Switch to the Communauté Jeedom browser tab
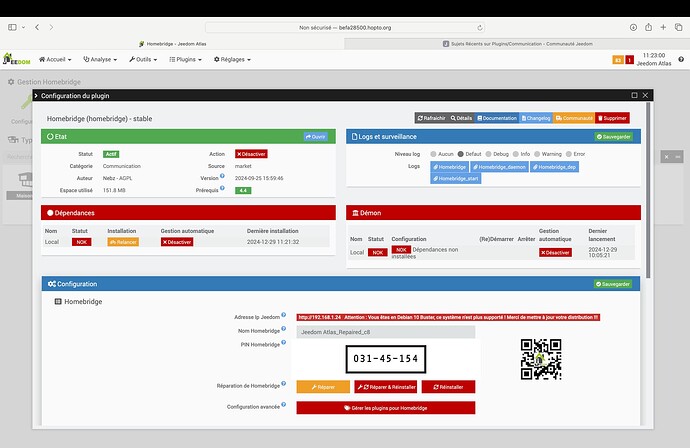 (517, 44)
